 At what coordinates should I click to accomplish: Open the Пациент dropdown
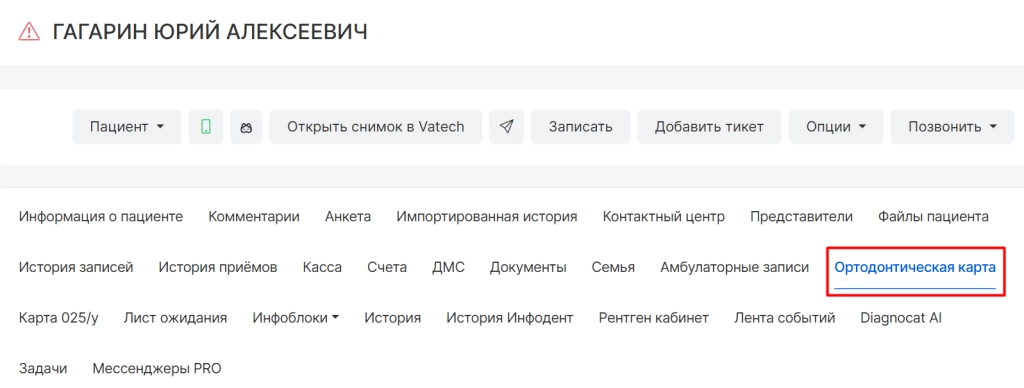[127, 127]
